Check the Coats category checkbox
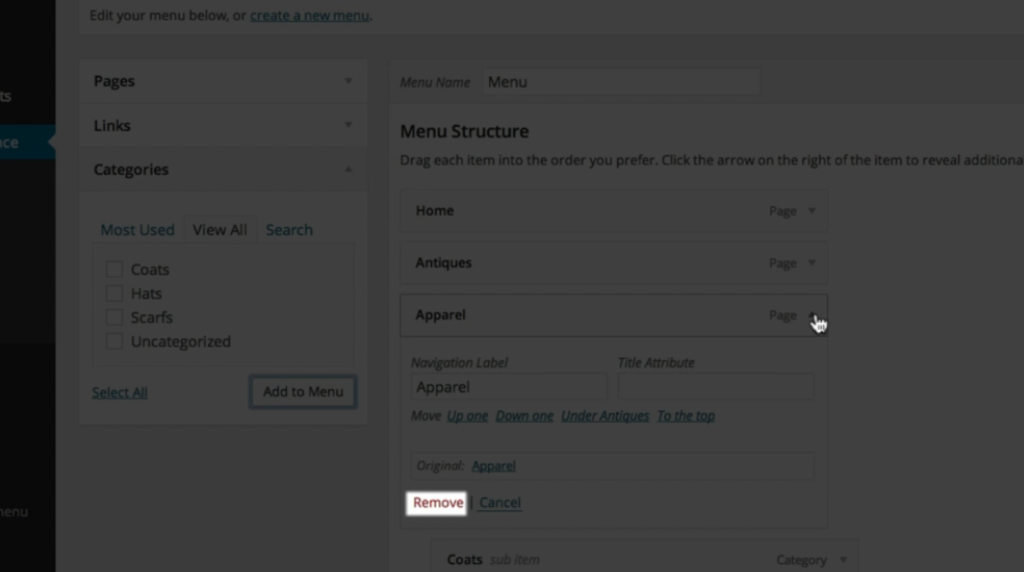Screen dimensions: 1024x572 tap(114, 269)
